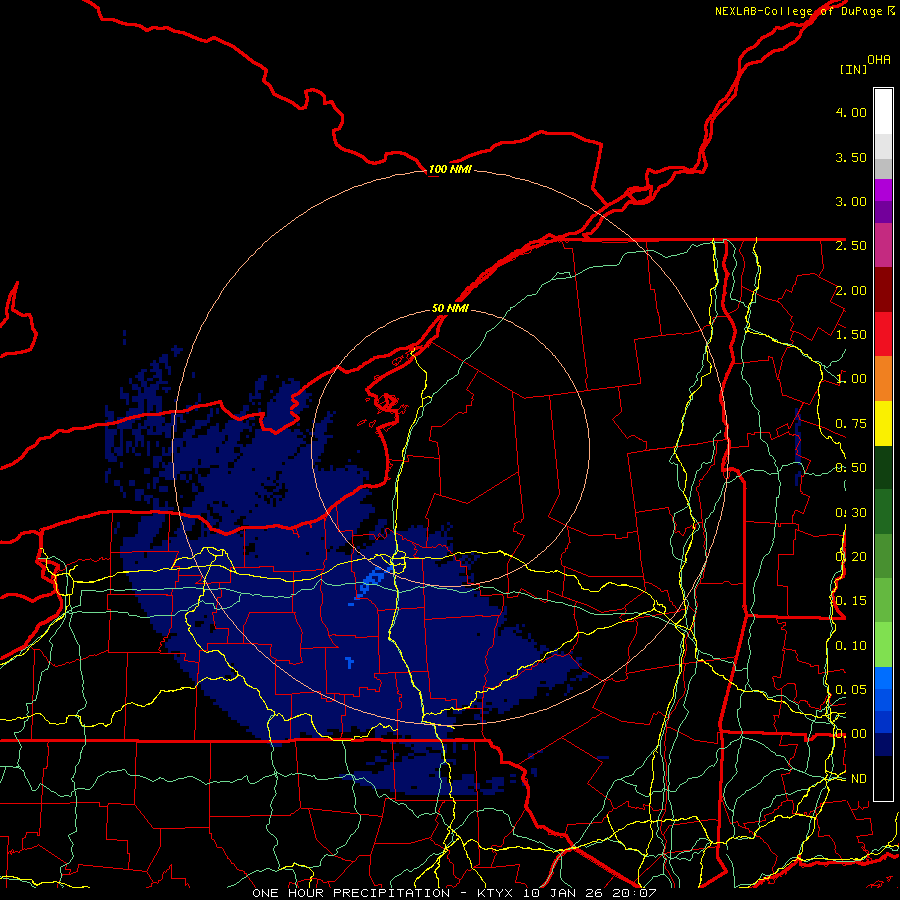The image size is (900, 900).
Task: Click the darkest green 0.50 legend swatch
Action: (883, 467)
